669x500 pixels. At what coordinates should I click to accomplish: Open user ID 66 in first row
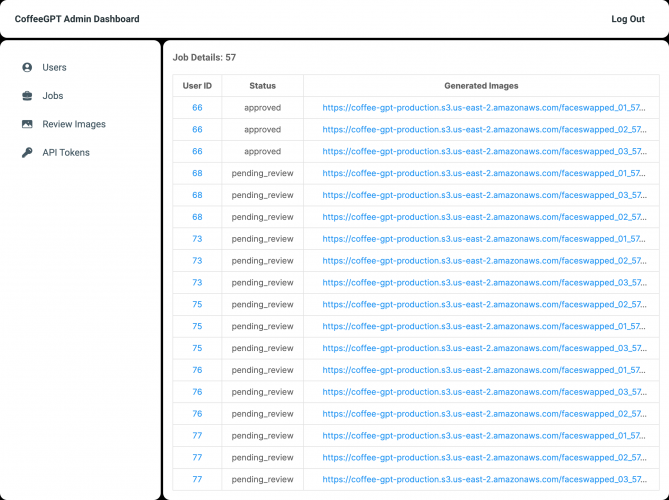click(x=197, y=108)
